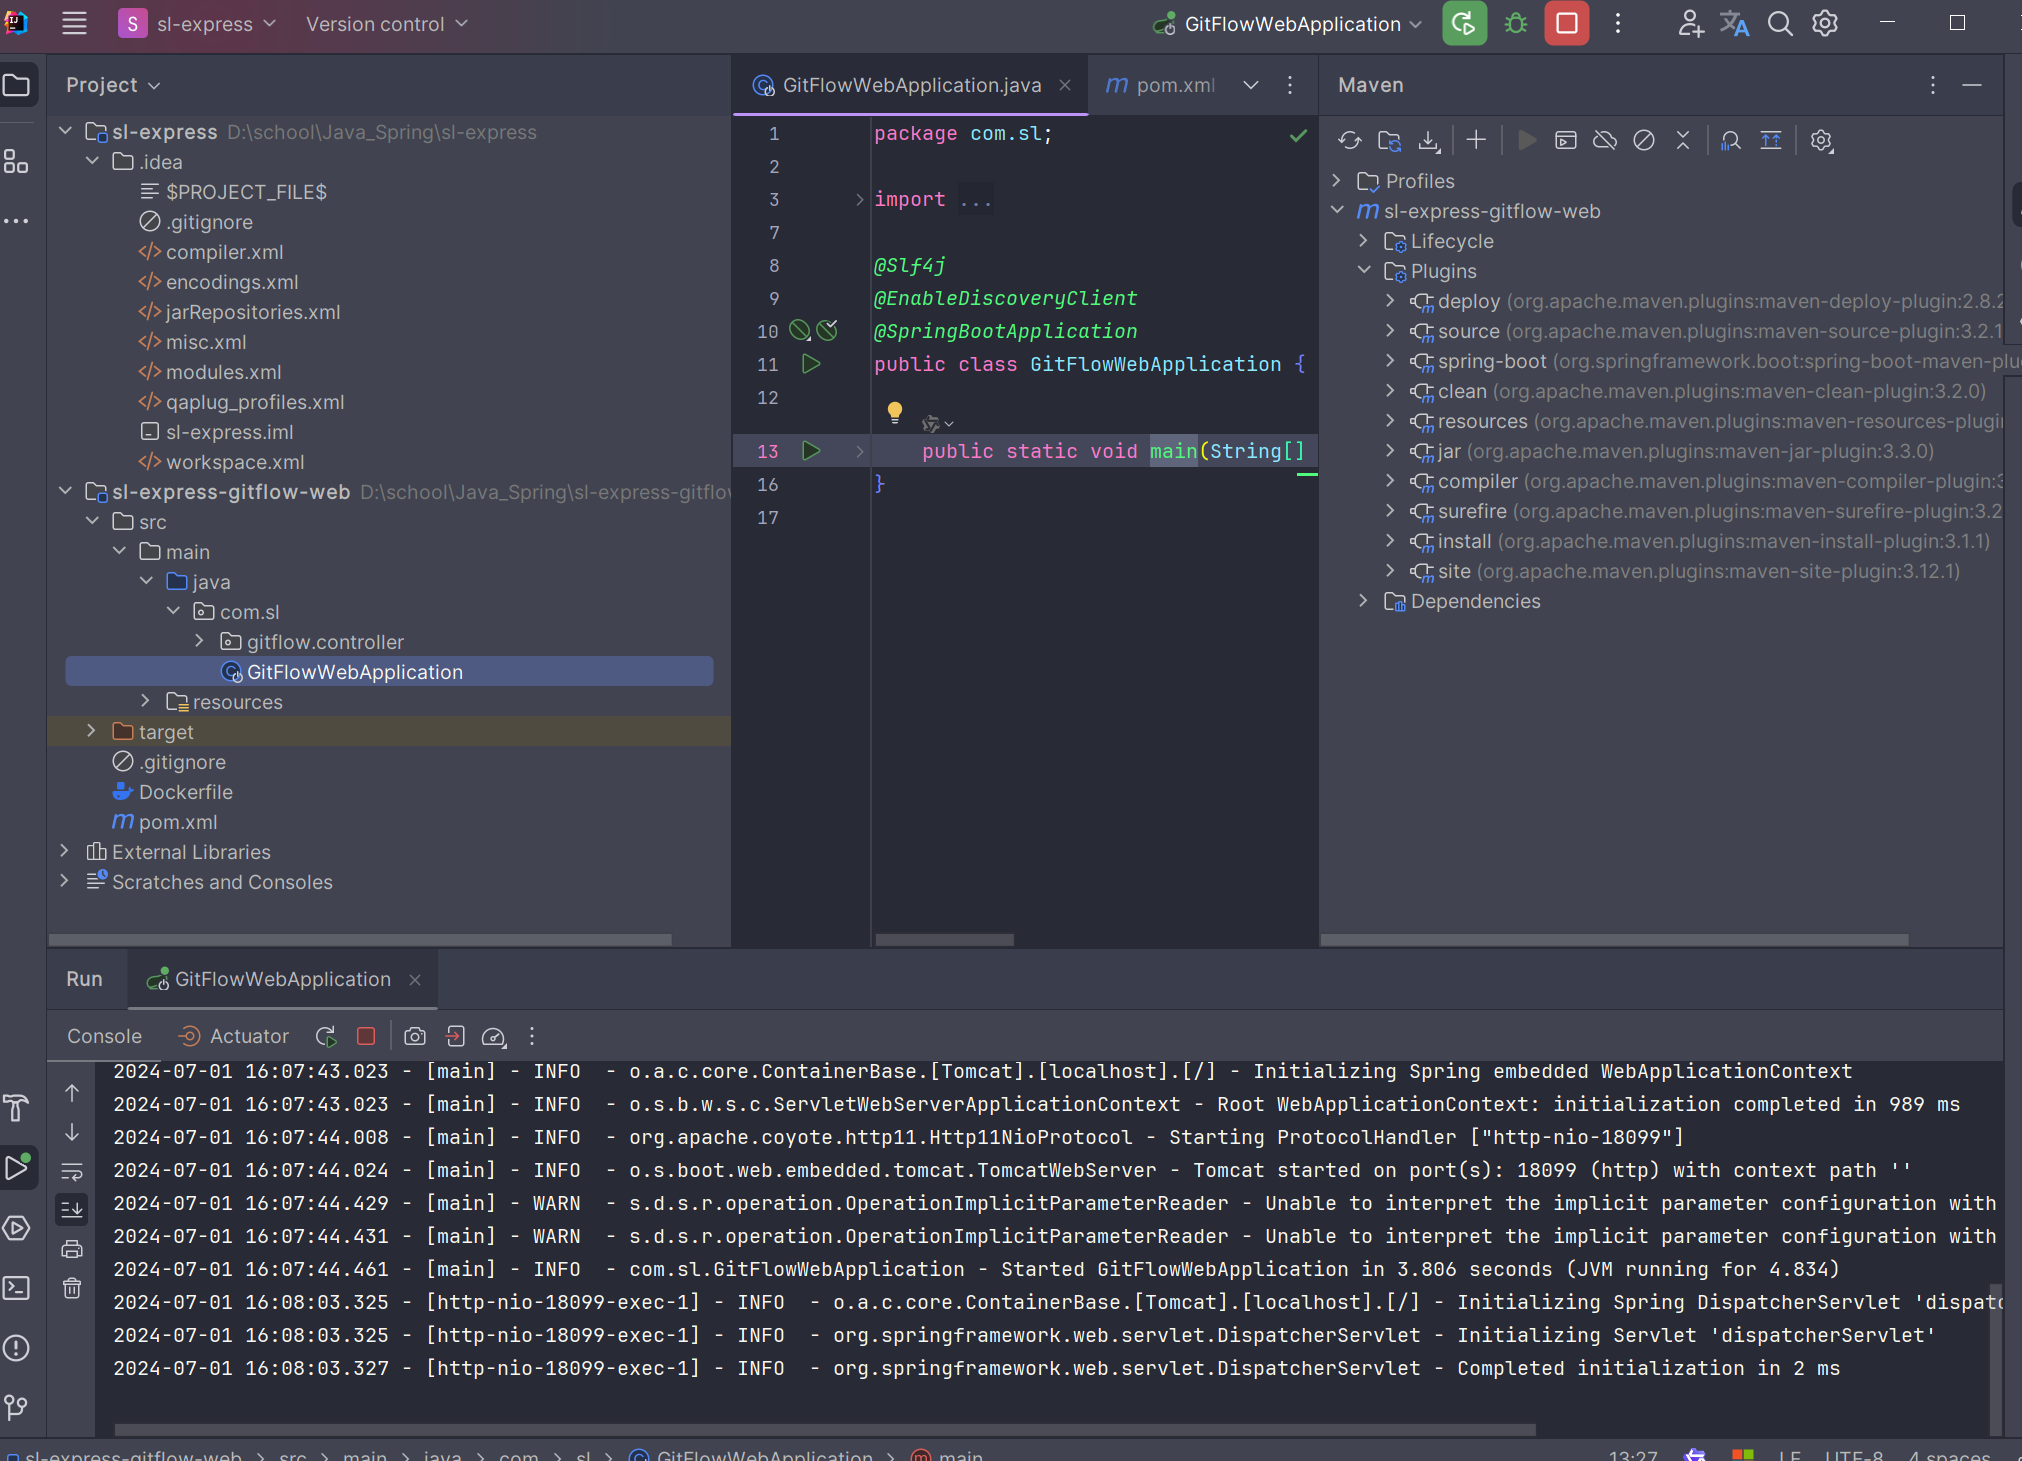Image resolution: width=2022 pixels, height=1461 pixels.
Task: Open Maven settings wrench-gear icon
Action: [1822, 141]
